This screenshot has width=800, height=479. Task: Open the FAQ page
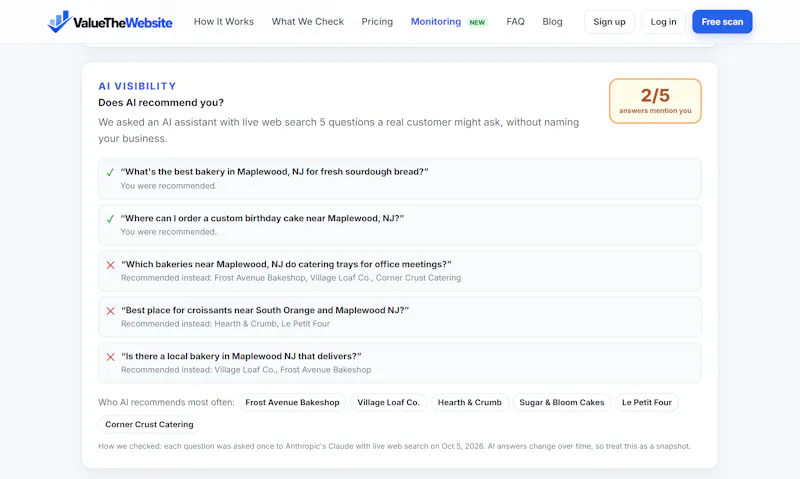(515, 21)
